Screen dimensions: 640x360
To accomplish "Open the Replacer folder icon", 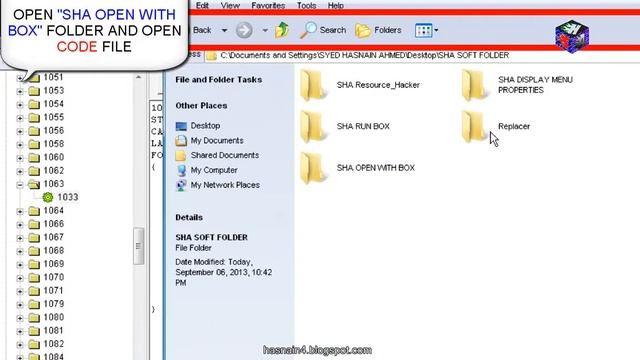I will [x=474, y=127].
